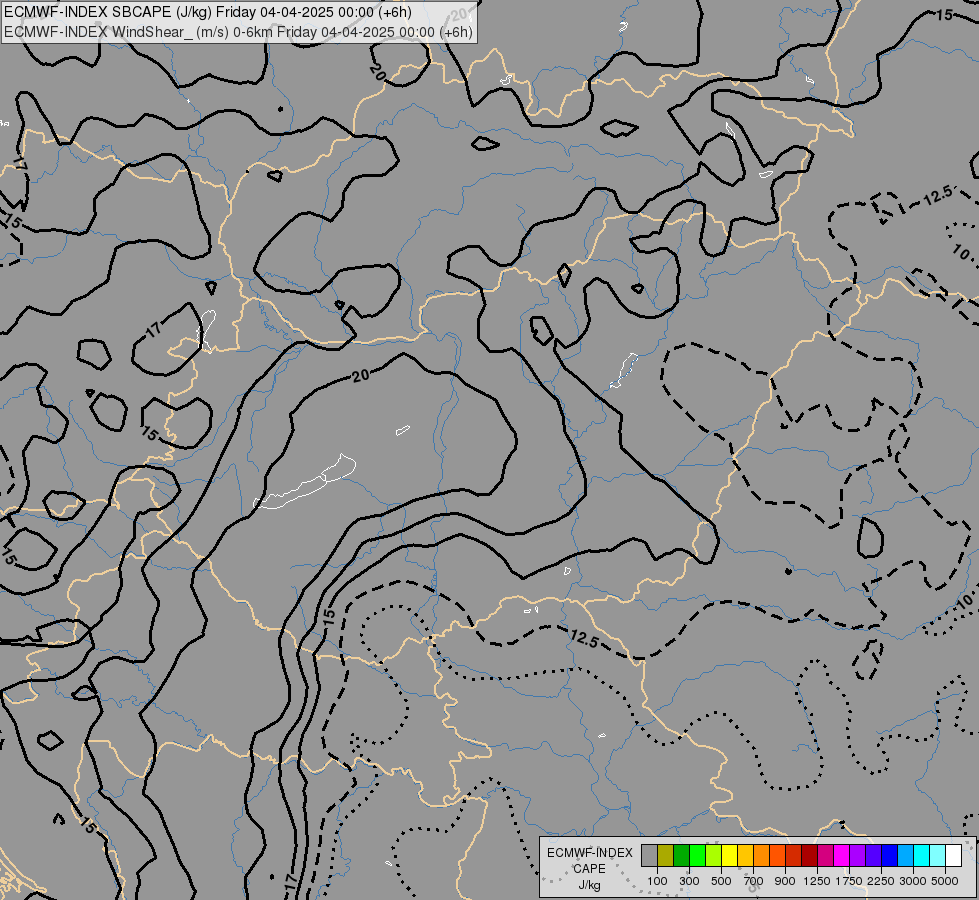Image resolution: width=979 pixels, height=900 pixels.
Task: Click the legend value '500'
Action: tap(721, 881)
